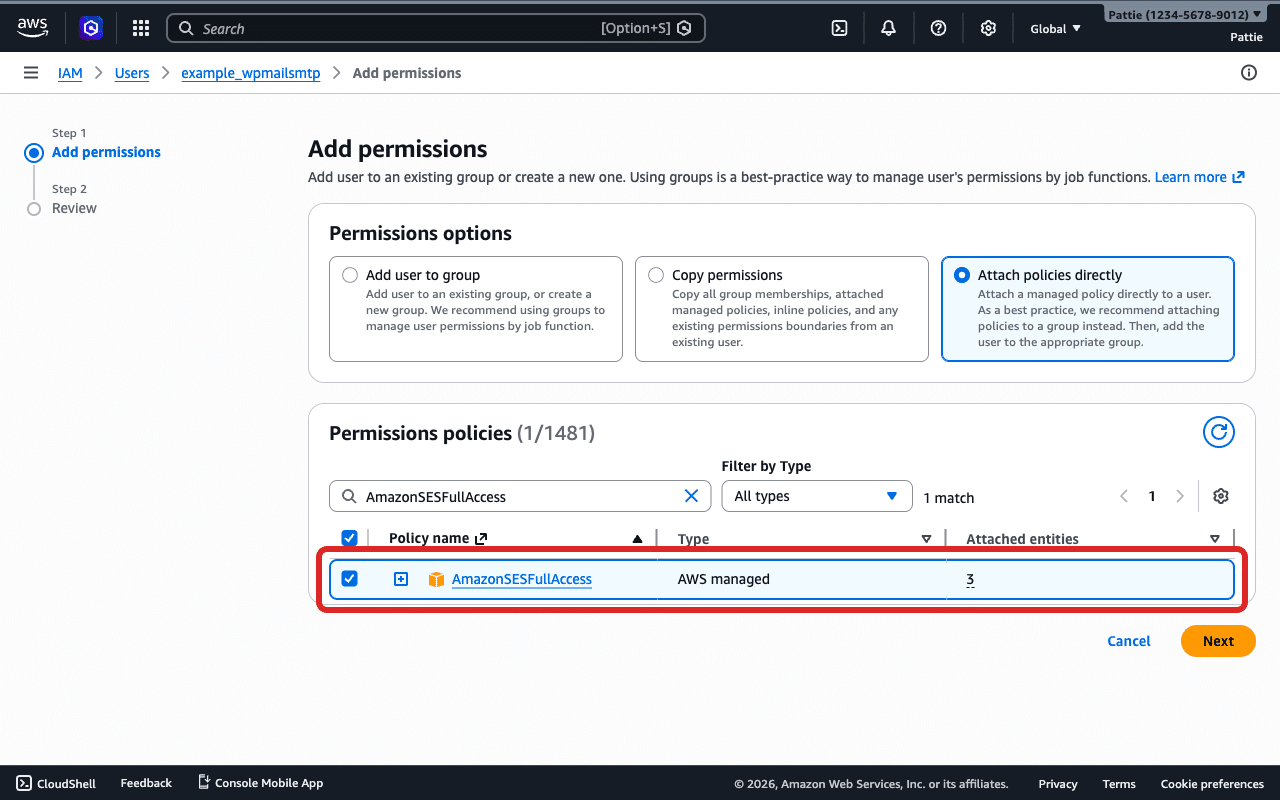The image size is (1280, 800).
Task: Open Cookie preferences in footer
Action: tap(1212, 784)
